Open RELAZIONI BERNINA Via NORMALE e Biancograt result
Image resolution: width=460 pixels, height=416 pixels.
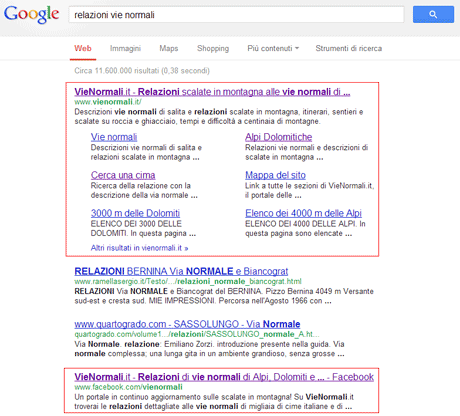(x=181, y=271)
